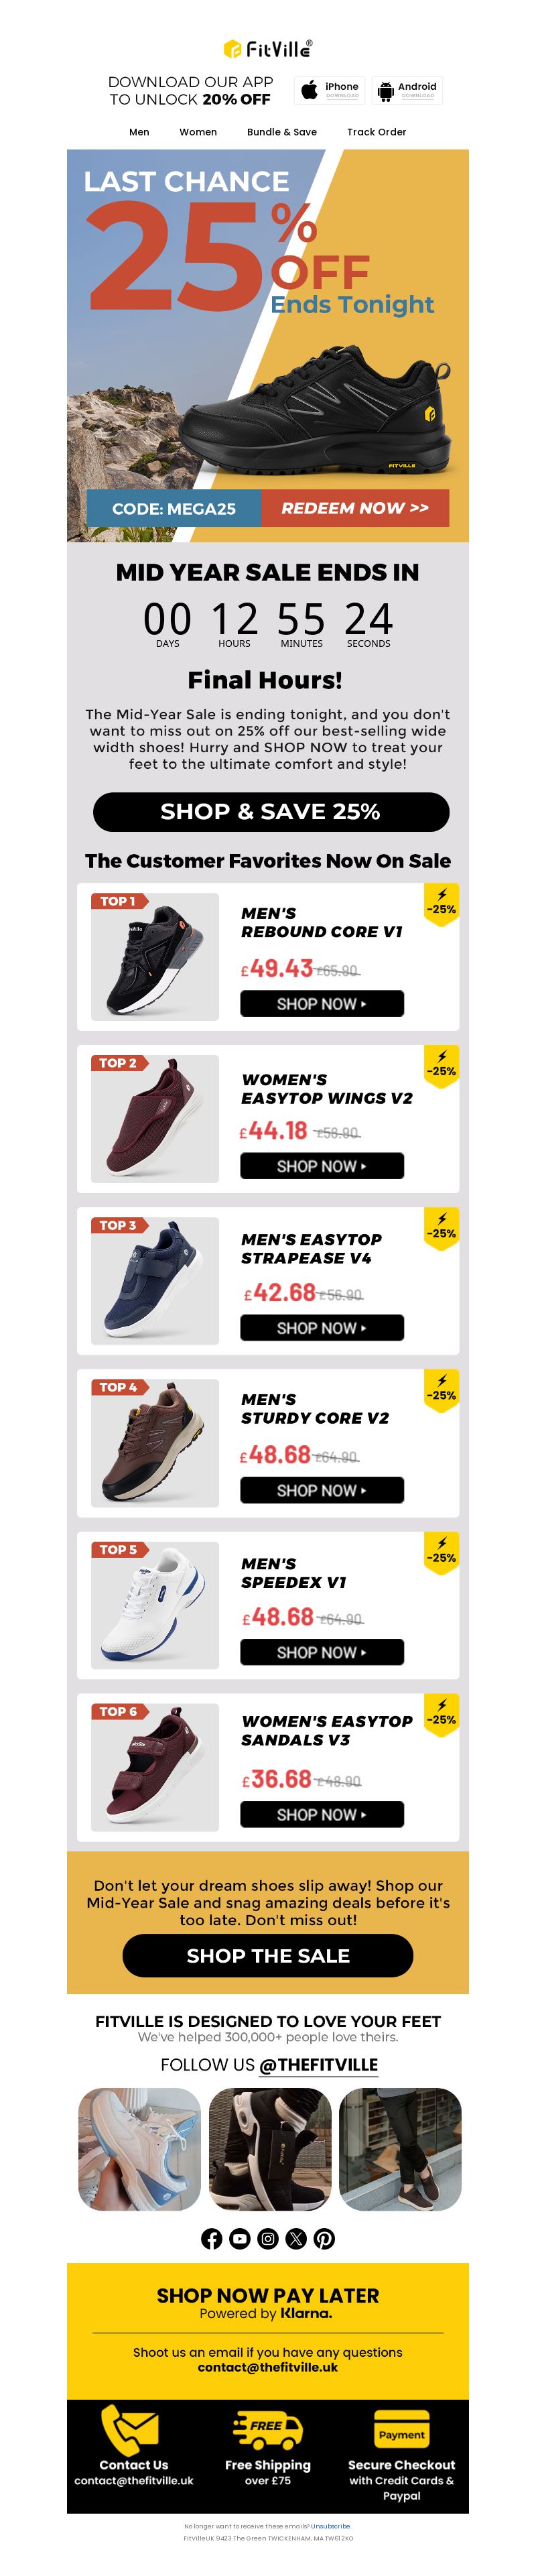The height and width of the screenshot is (2576, 536).
Task: Click the Facebook social icon
Action: [x=211, y=2238]
